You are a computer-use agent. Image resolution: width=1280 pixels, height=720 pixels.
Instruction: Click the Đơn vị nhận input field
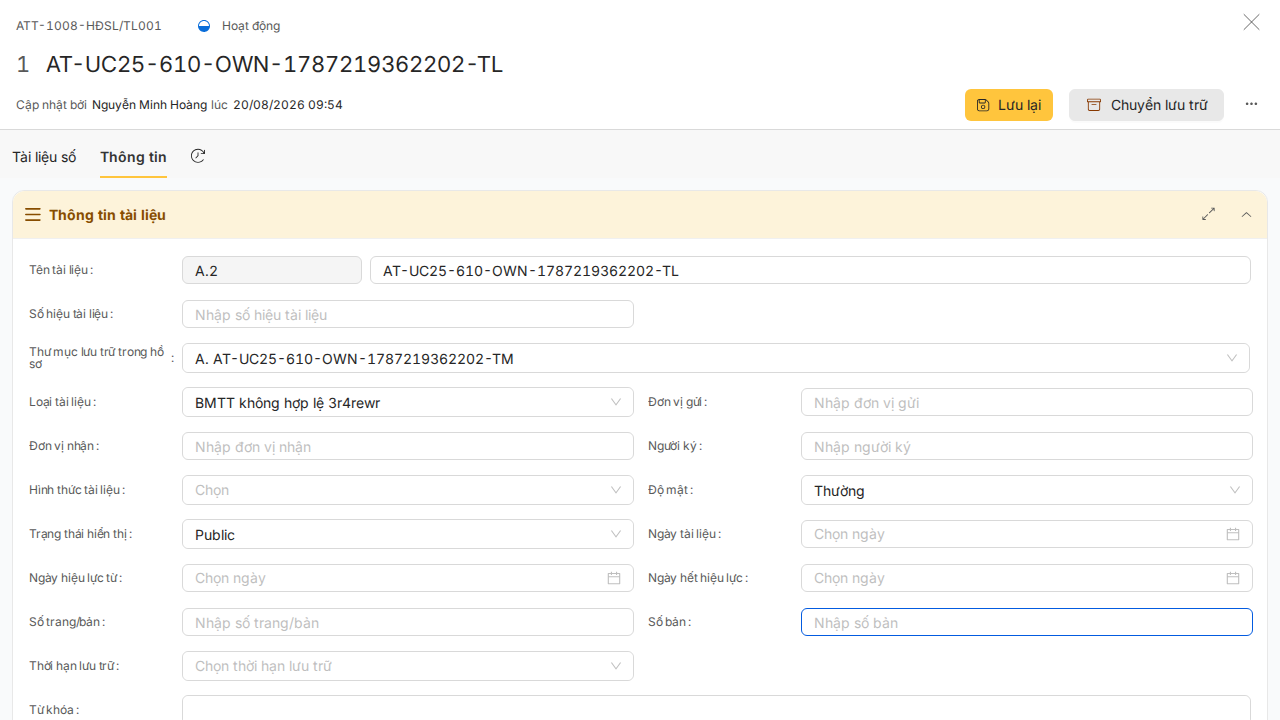[x=408, y=446]
